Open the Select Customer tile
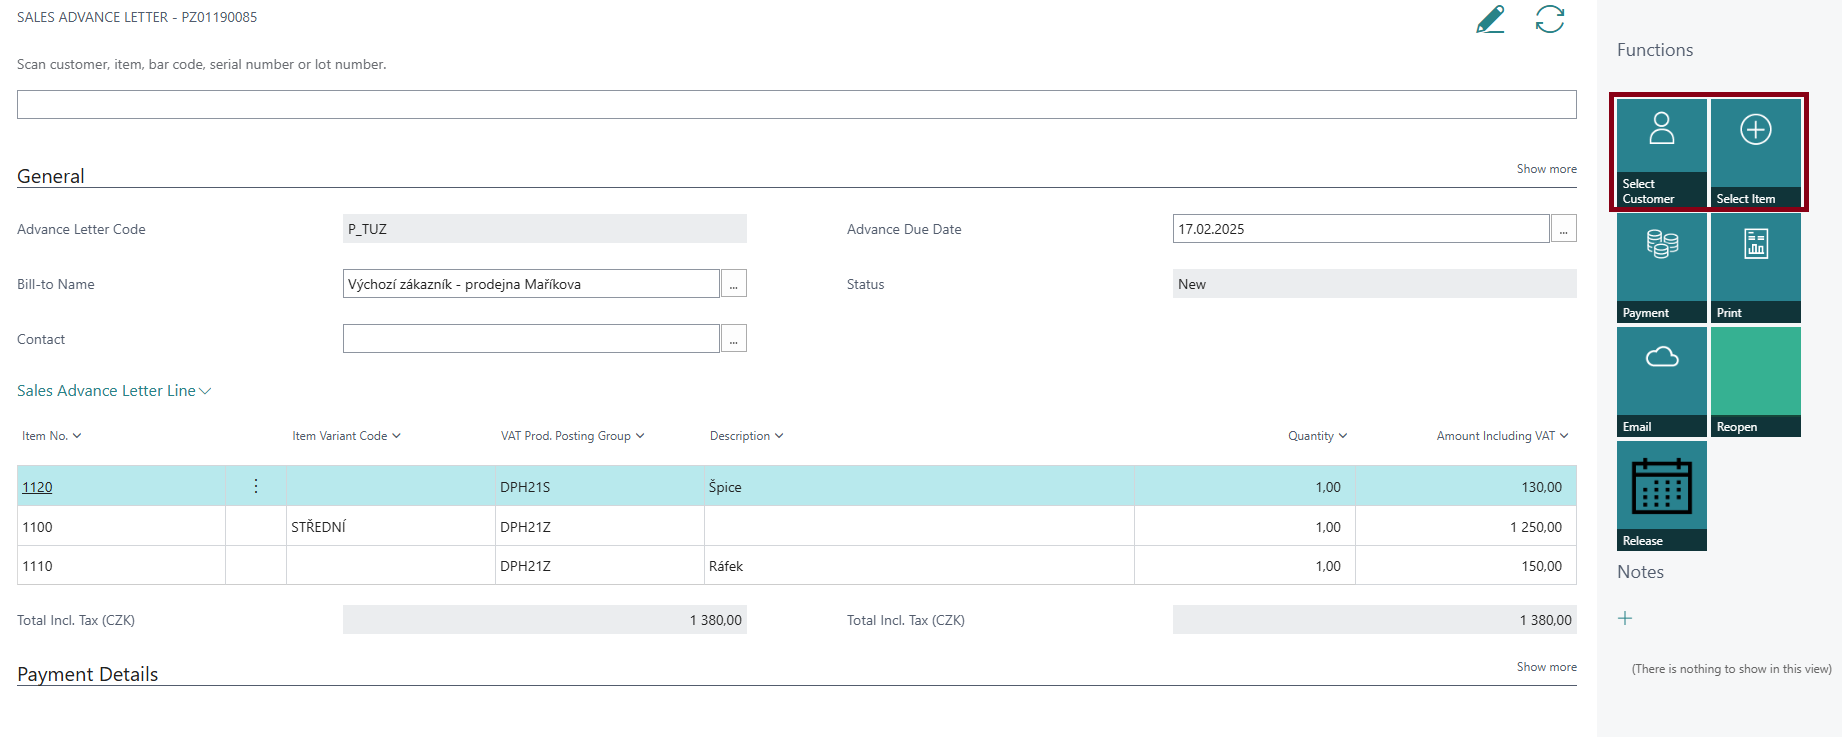 [1661, 153]
